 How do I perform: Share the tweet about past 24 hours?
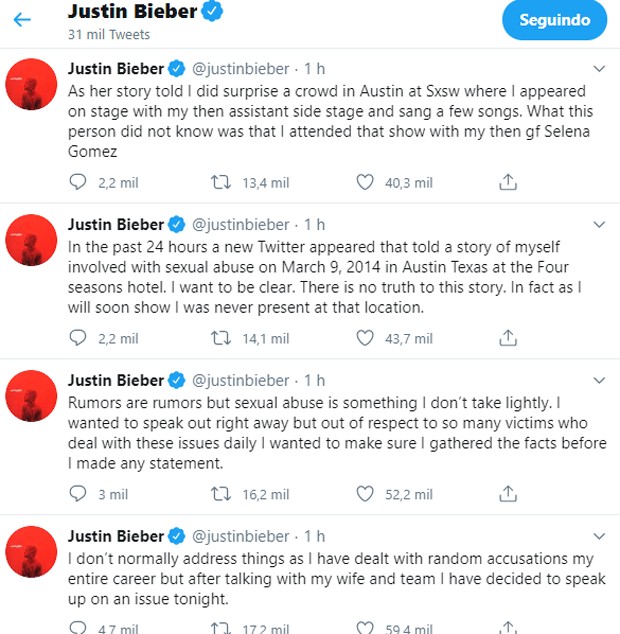click(x=508, y=338)
